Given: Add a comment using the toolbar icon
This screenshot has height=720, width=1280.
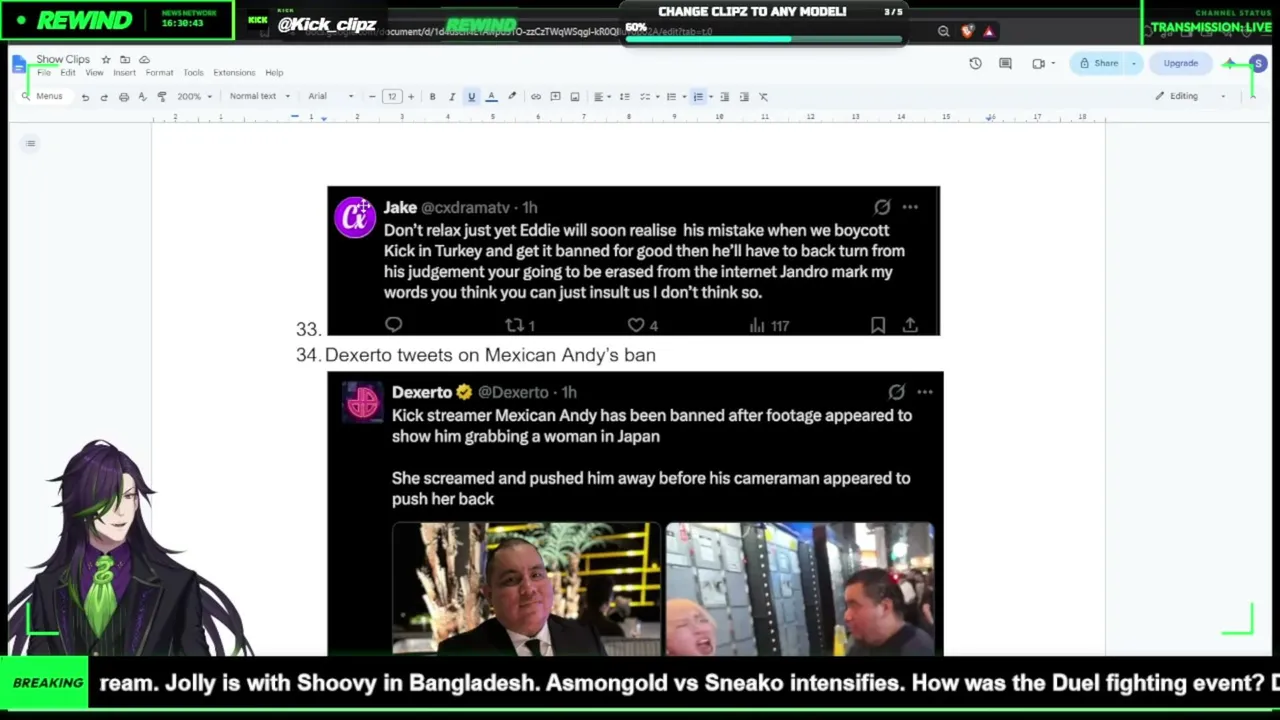Looking at the screenshot, I should (x=555, y=97).
